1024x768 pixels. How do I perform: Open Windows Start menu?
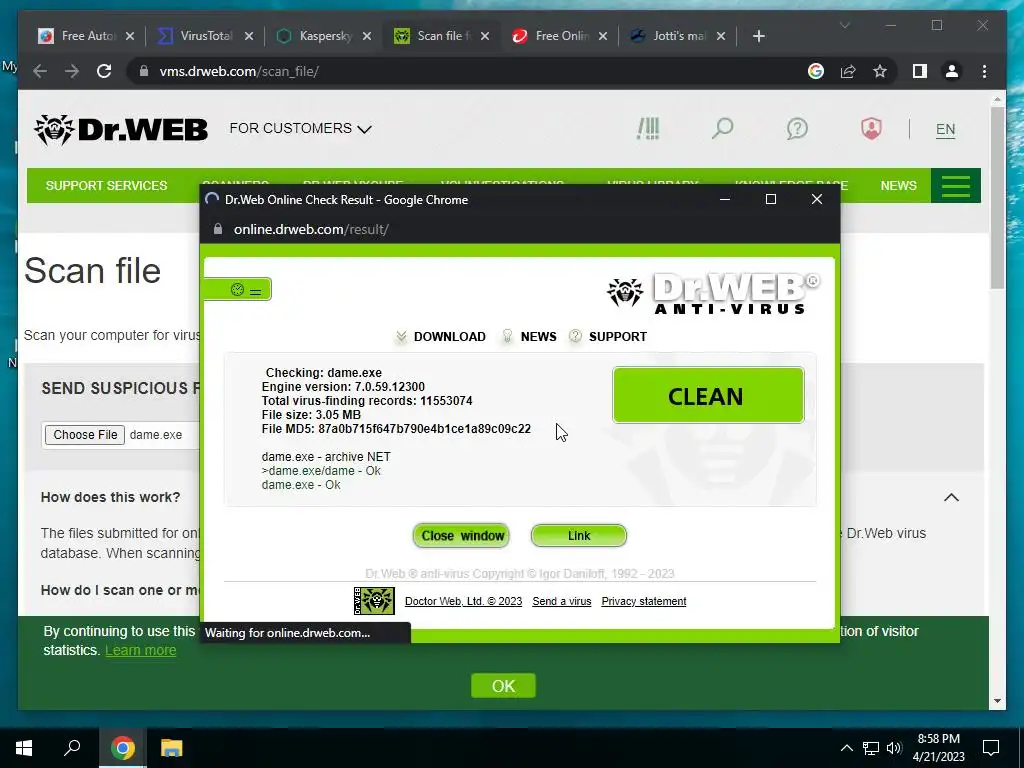pyautogui.click(x=24, y=748)
